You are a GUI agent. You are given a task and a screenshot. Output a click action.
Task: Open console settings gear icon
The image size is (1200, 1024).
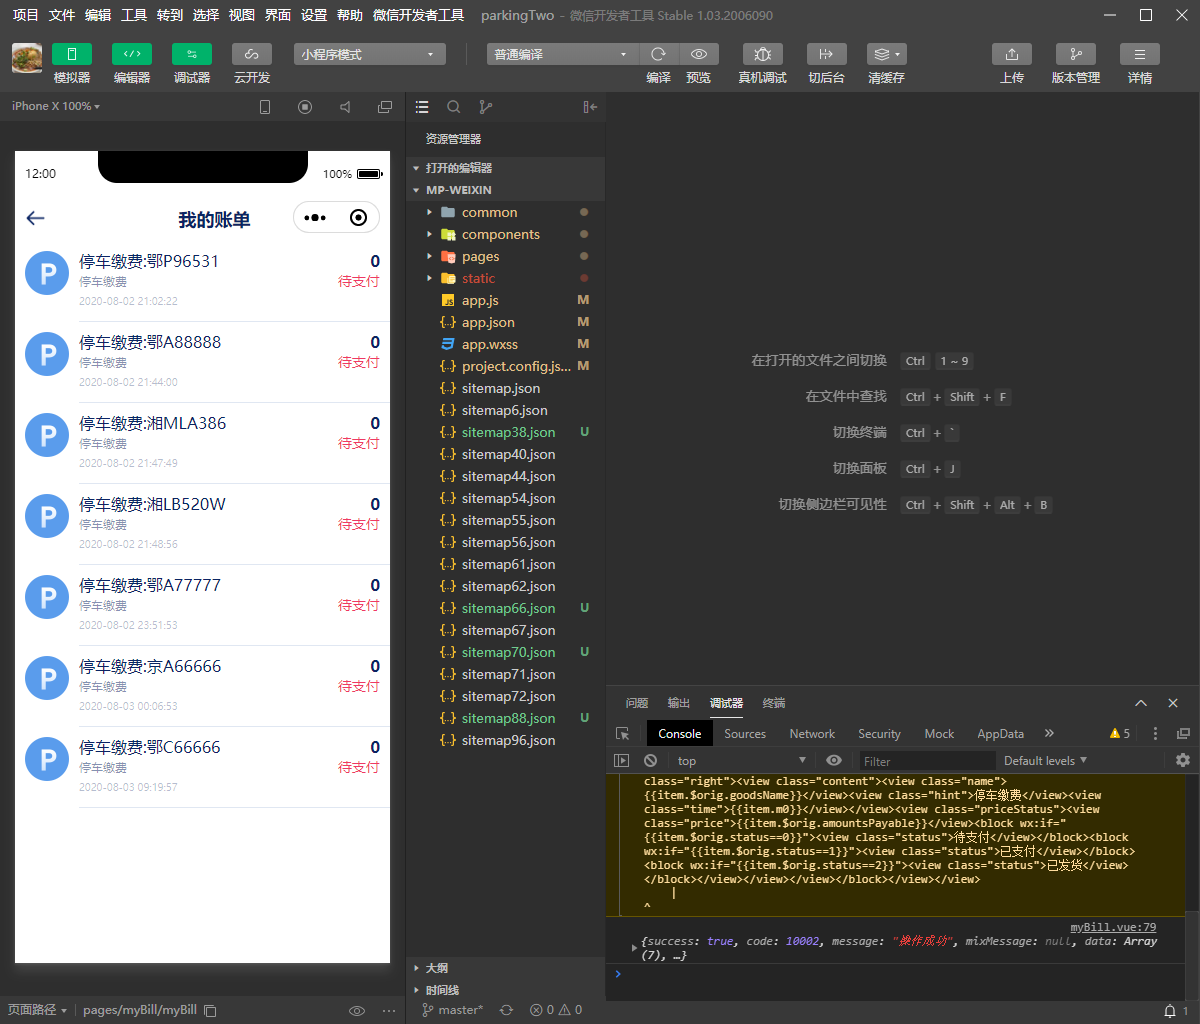tap(1183, 760)
